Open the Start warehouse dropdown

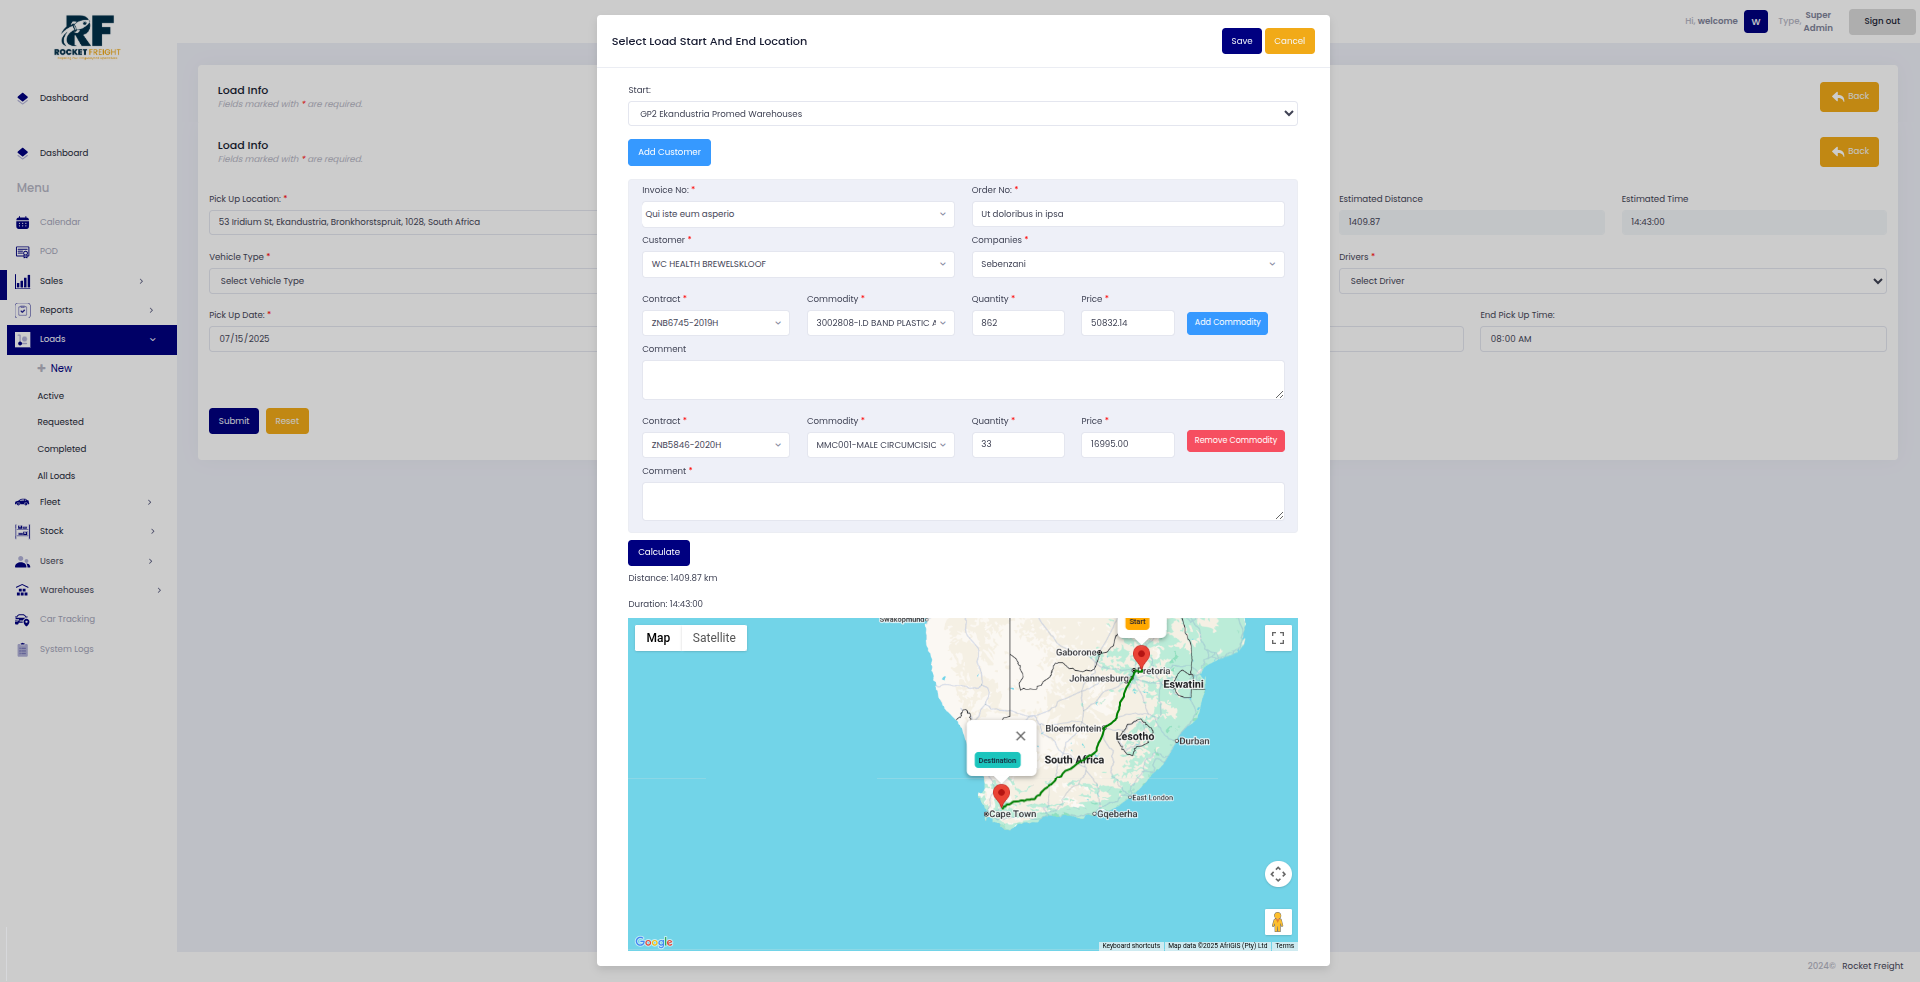[x=962, y=114]
